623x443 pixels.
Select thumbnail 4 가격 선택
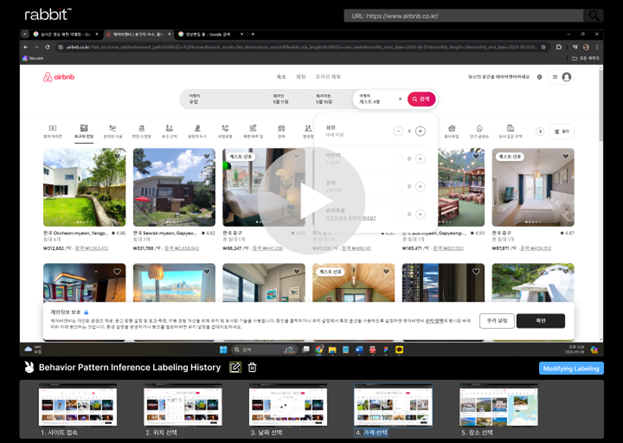click(393, 409)
